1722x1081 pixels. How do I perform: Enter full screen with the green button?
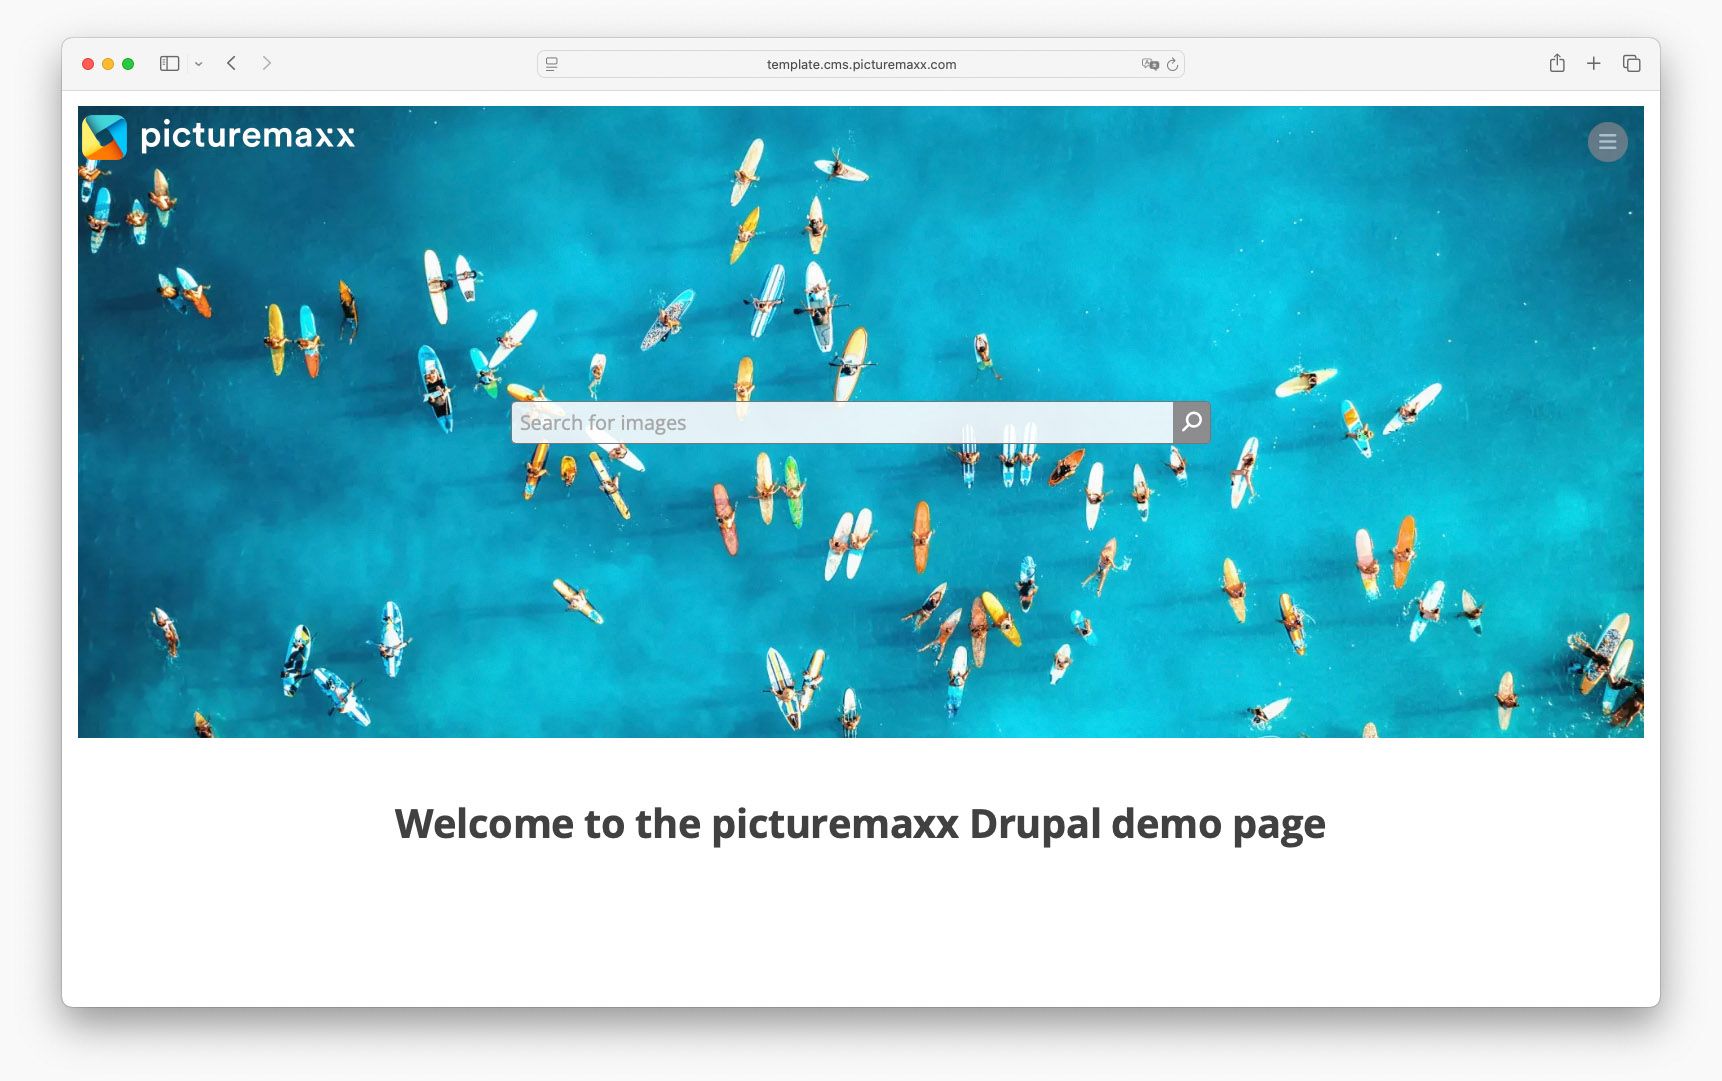[x=128, y=63]
